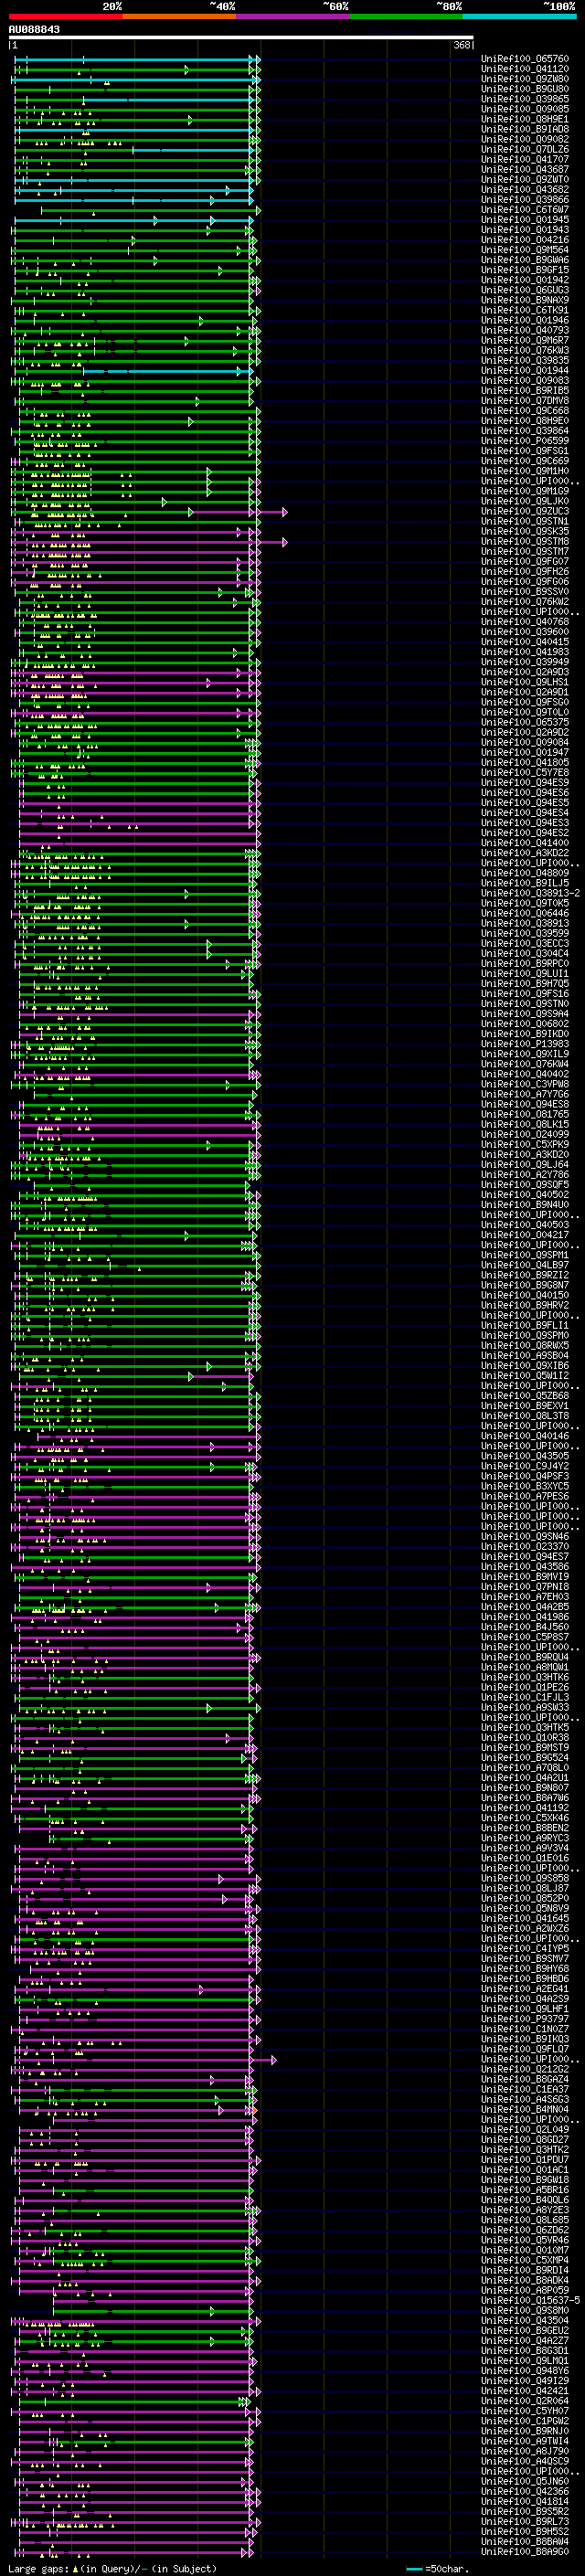
Task: Click the UniRef100_Q3ECC3 label
Action: point(525,944)
